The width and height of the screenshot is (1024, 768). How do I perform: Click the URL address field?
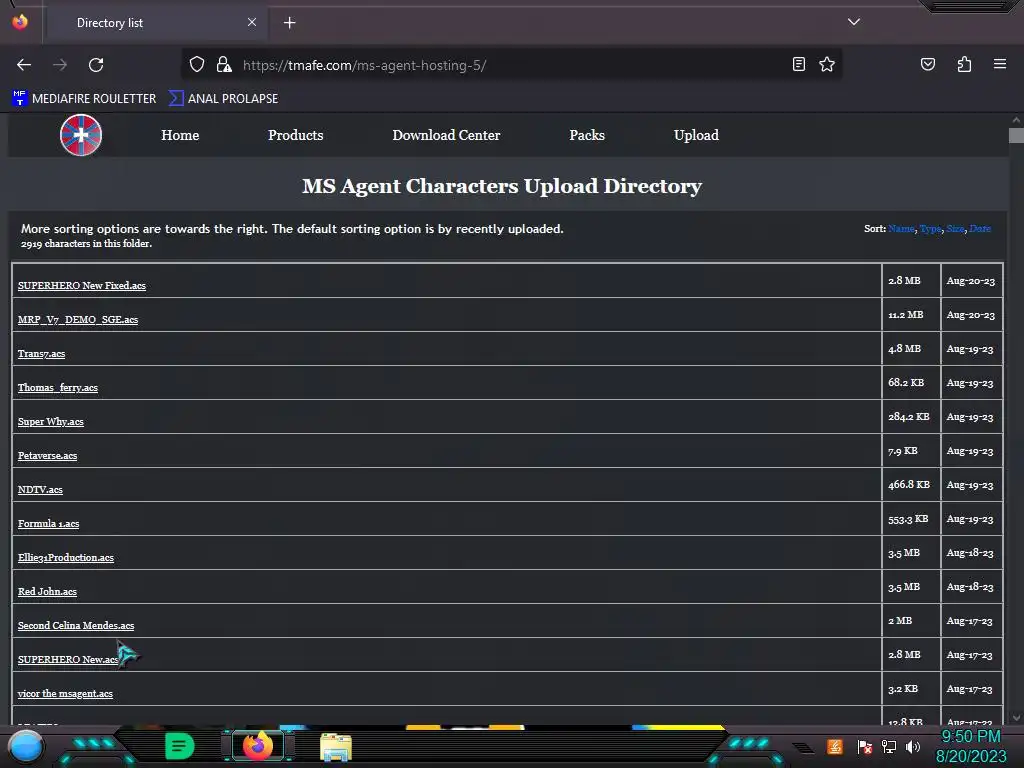click(x=513, y=65)
